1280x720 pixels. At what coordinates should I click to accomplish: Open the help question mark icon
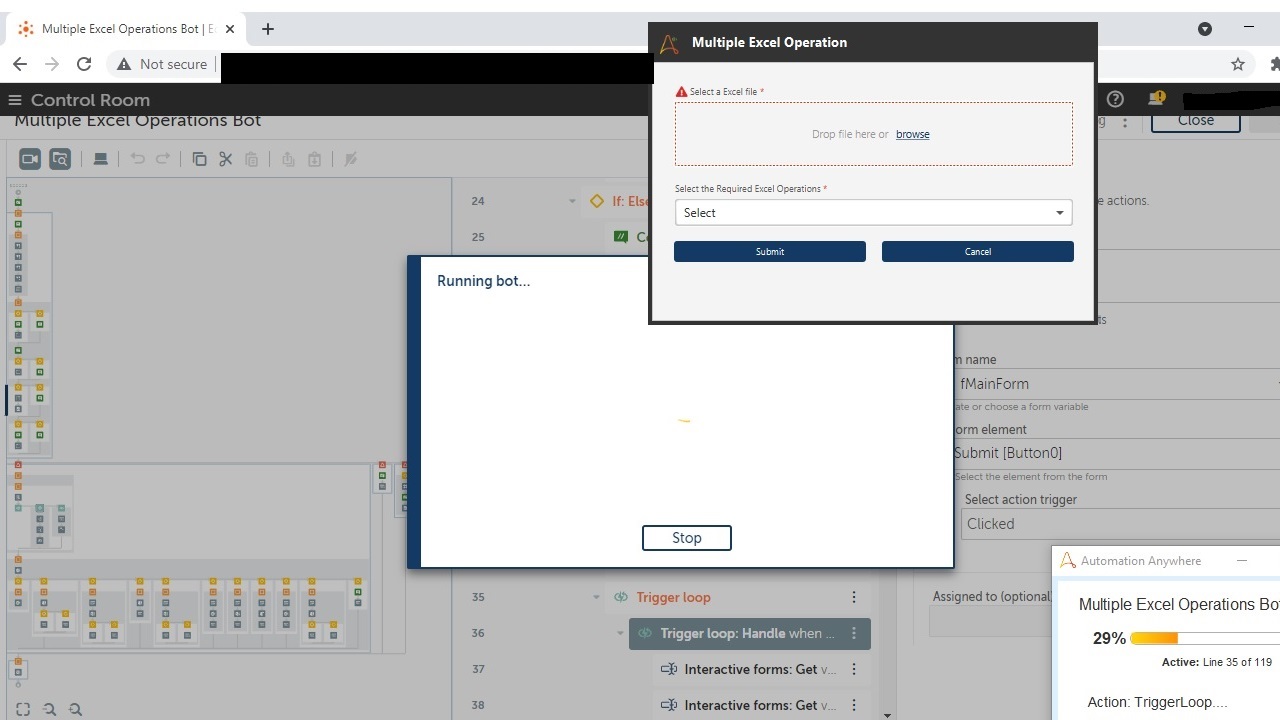(x=1115, y=99)
